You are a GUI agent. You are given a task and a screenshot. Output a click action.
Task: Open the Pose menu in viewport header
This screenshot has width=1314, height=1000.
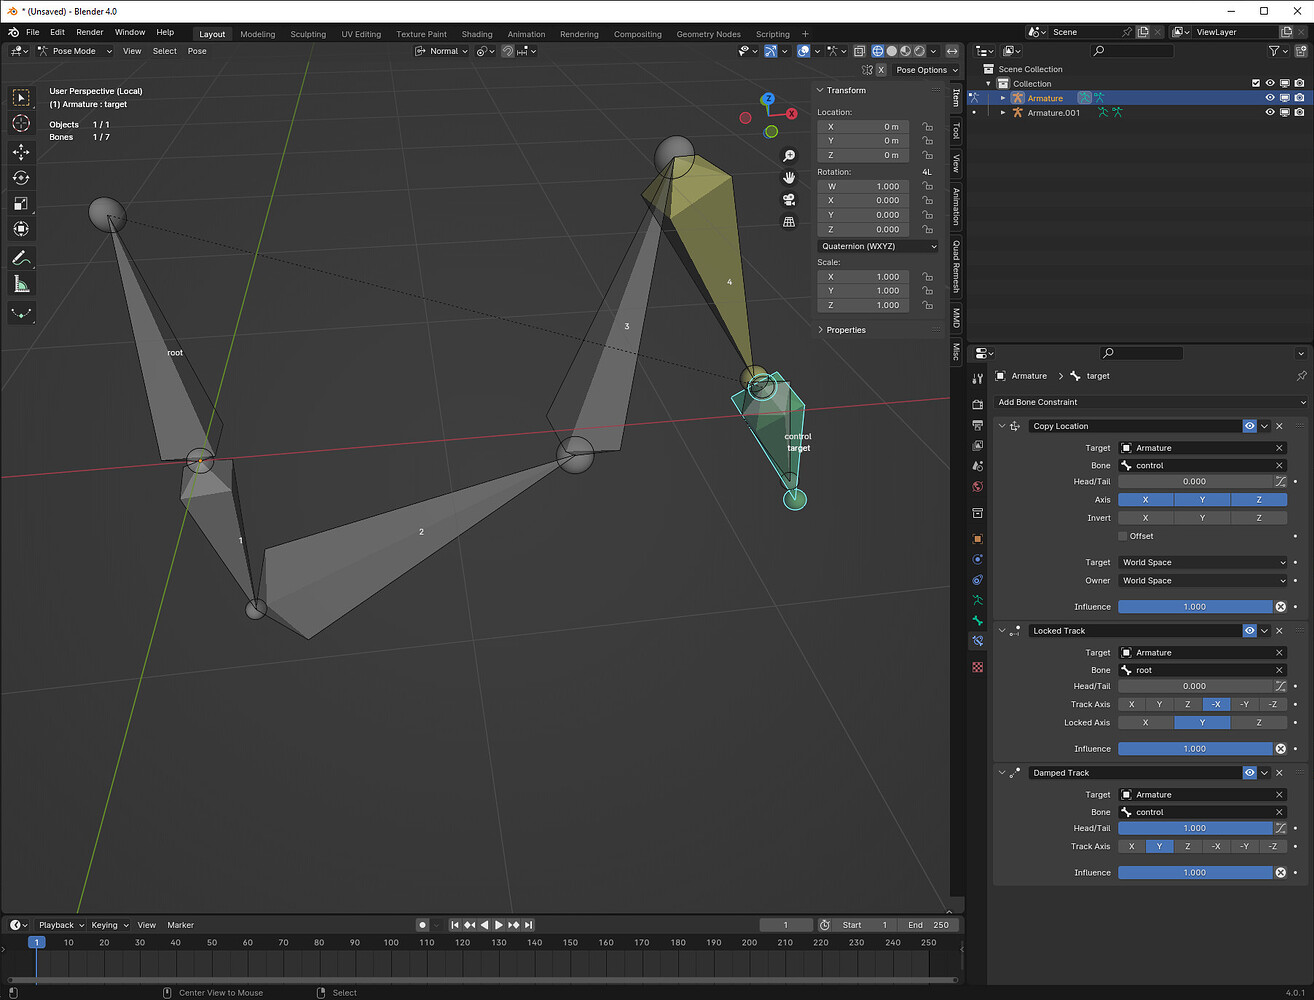point(197,51)
